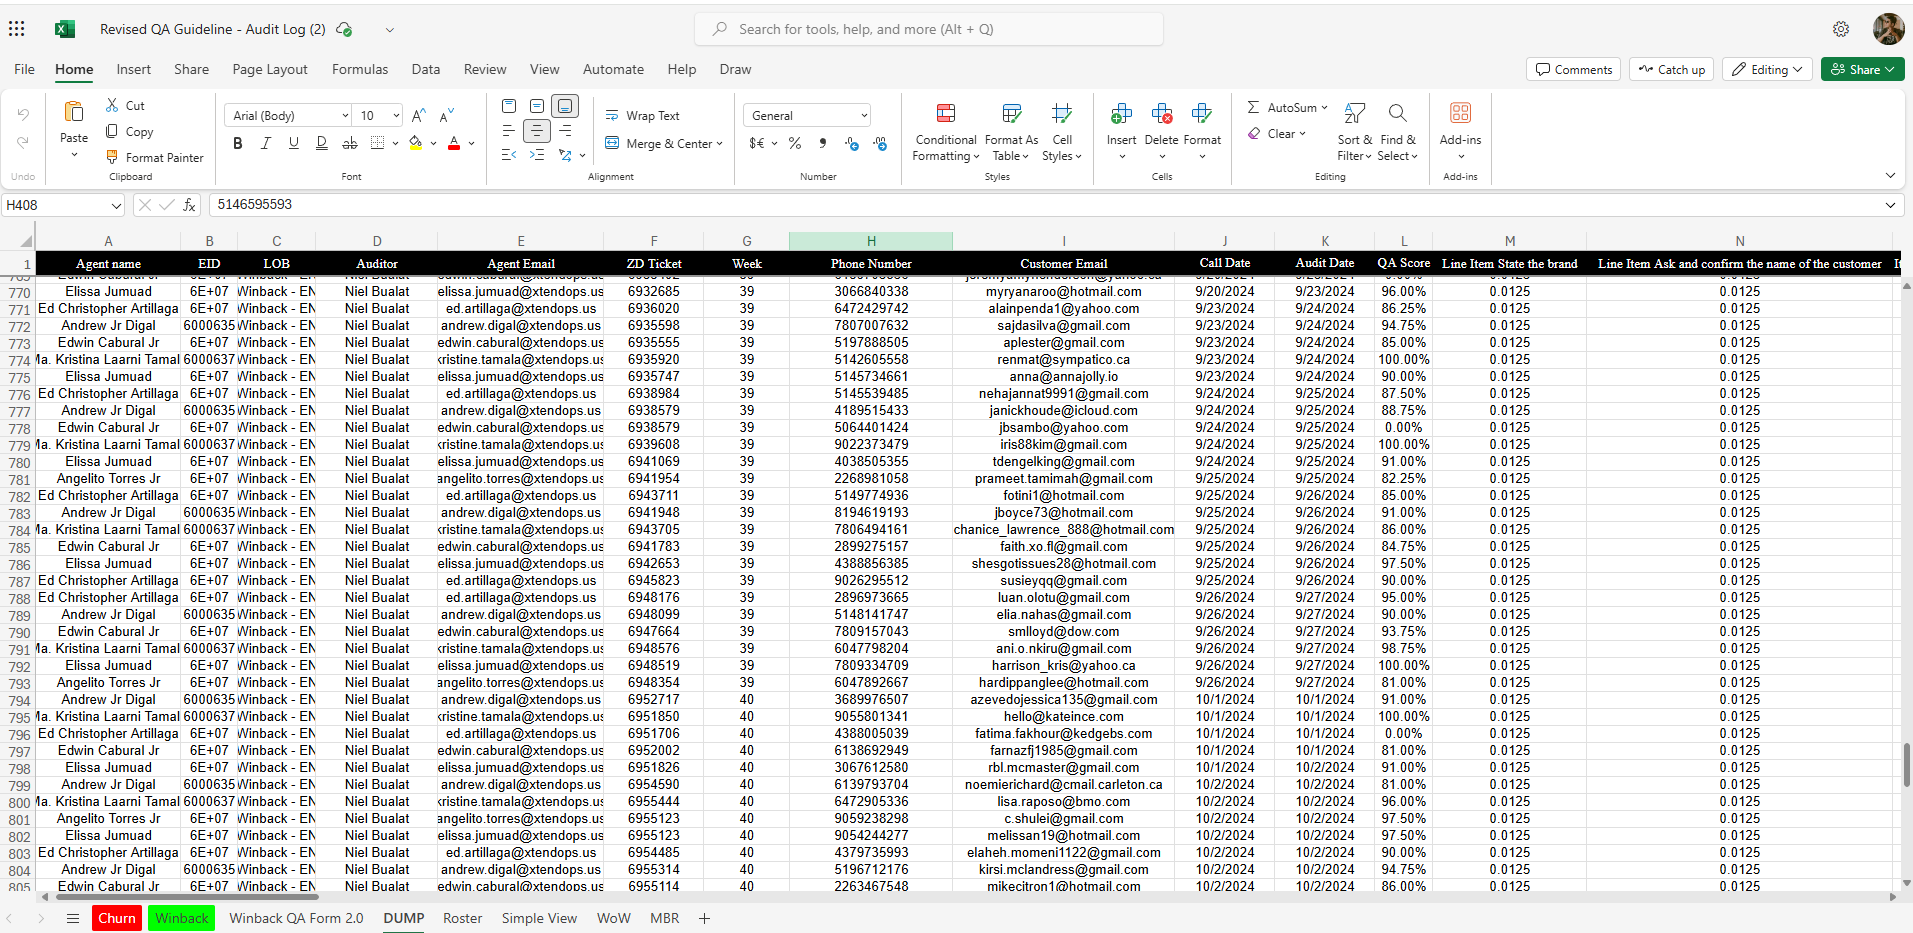
Task: Click the Undo arrow
Action: [x=23, y=116]
